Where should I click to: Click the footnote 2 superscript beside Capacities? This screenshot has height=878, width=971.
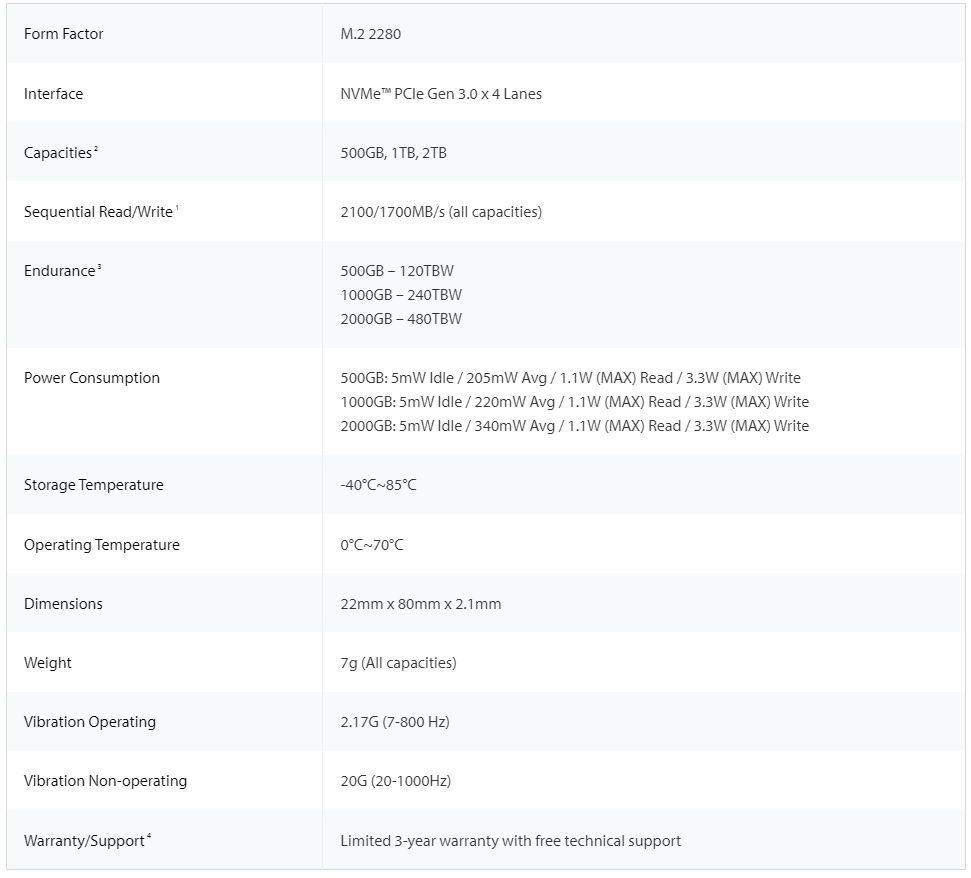(96, 149)
